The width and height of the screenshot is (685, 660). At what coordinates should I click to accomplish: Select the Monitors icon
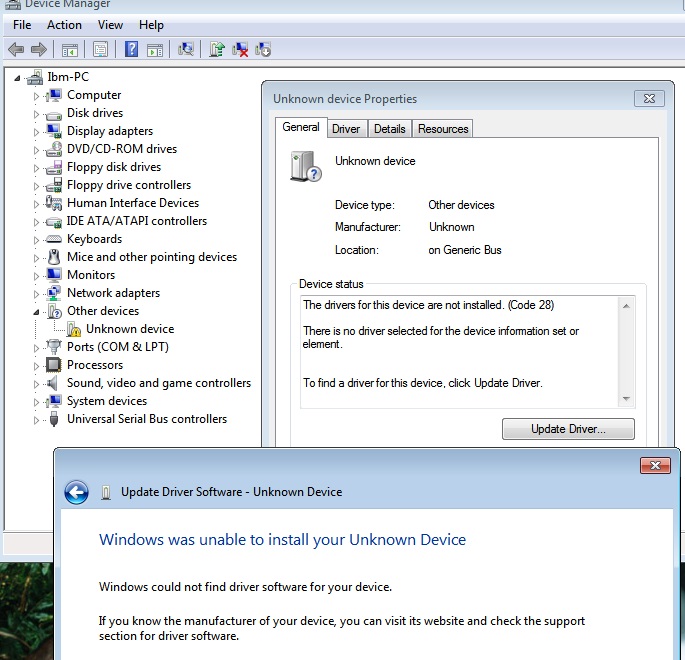click(54, 275)
